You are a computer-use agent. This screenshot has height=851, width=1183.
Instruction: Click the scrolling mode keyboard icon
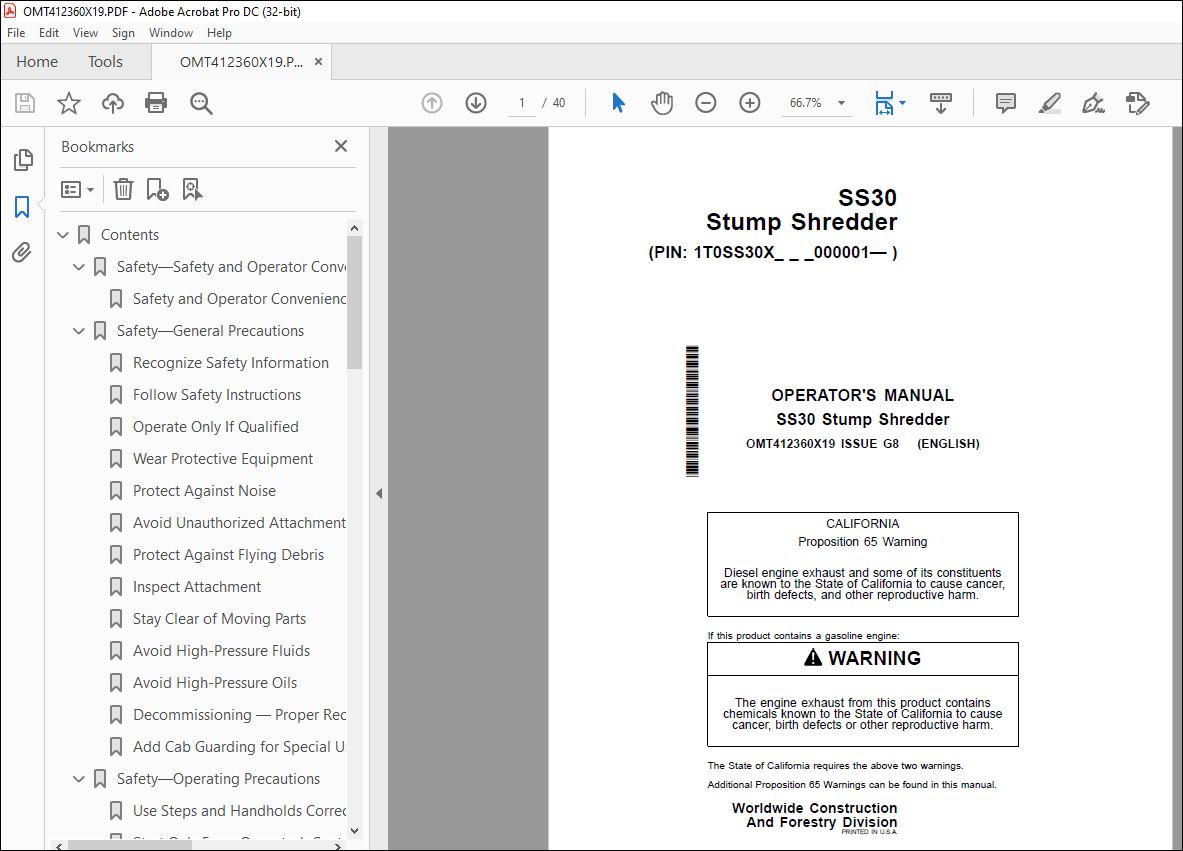point(940,103)
